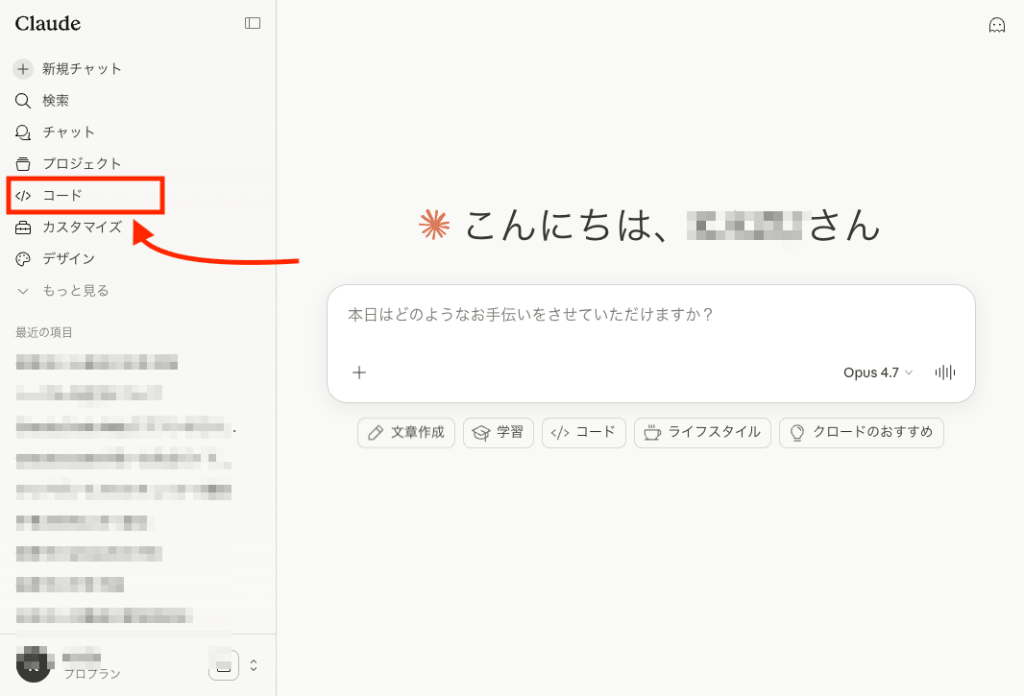Image resolution: width=1024 pixels, height=696 pixels.
Task: Open the ghost incognito chat icon
Action: pos(997,25)
